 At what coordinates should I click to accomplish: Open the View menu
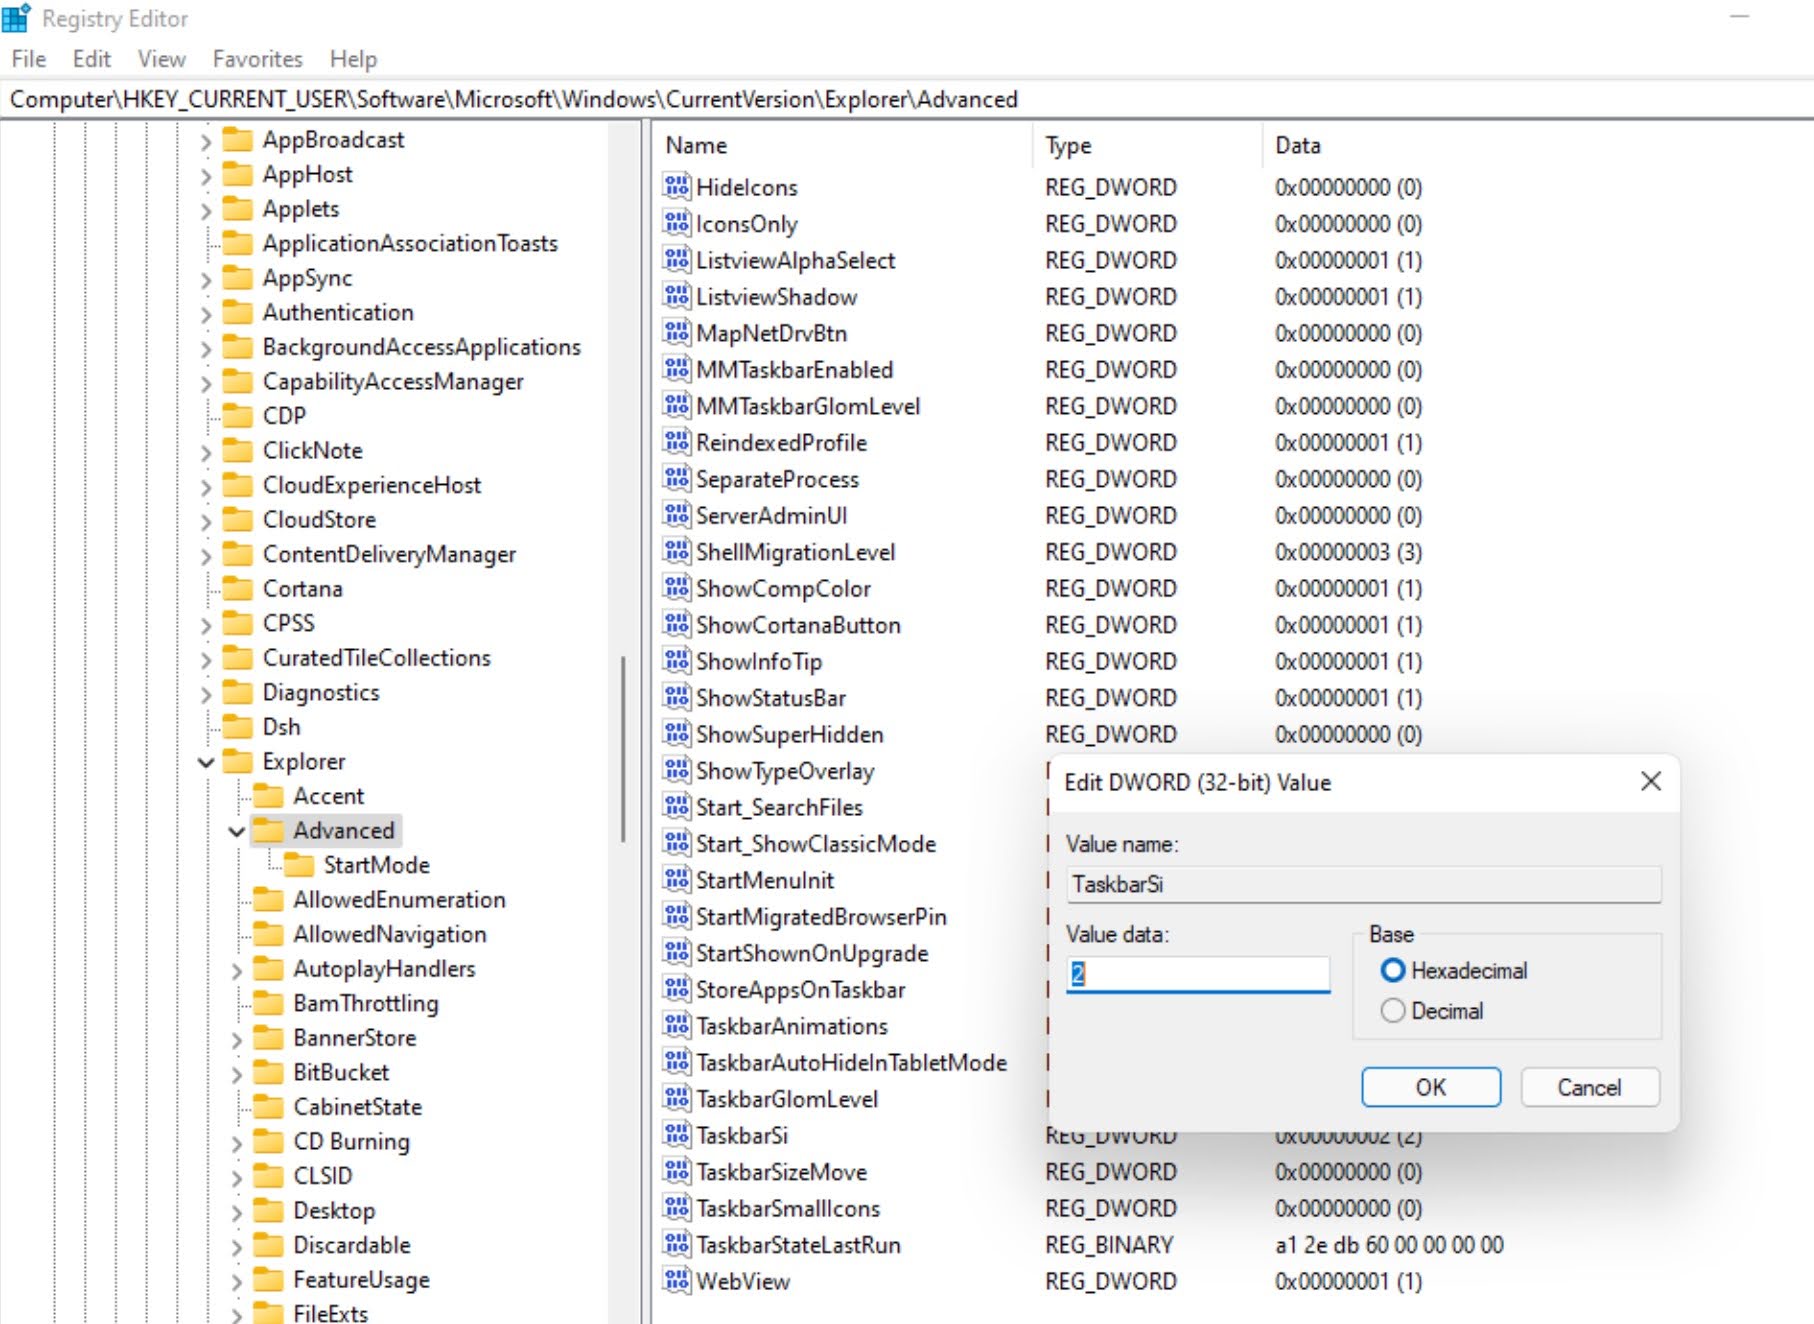pyautogui.click(x=161, y=59)
